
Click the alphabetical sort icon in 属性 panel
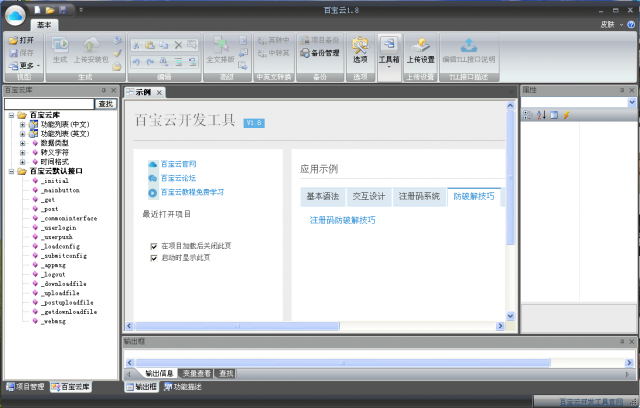point(541,115)
